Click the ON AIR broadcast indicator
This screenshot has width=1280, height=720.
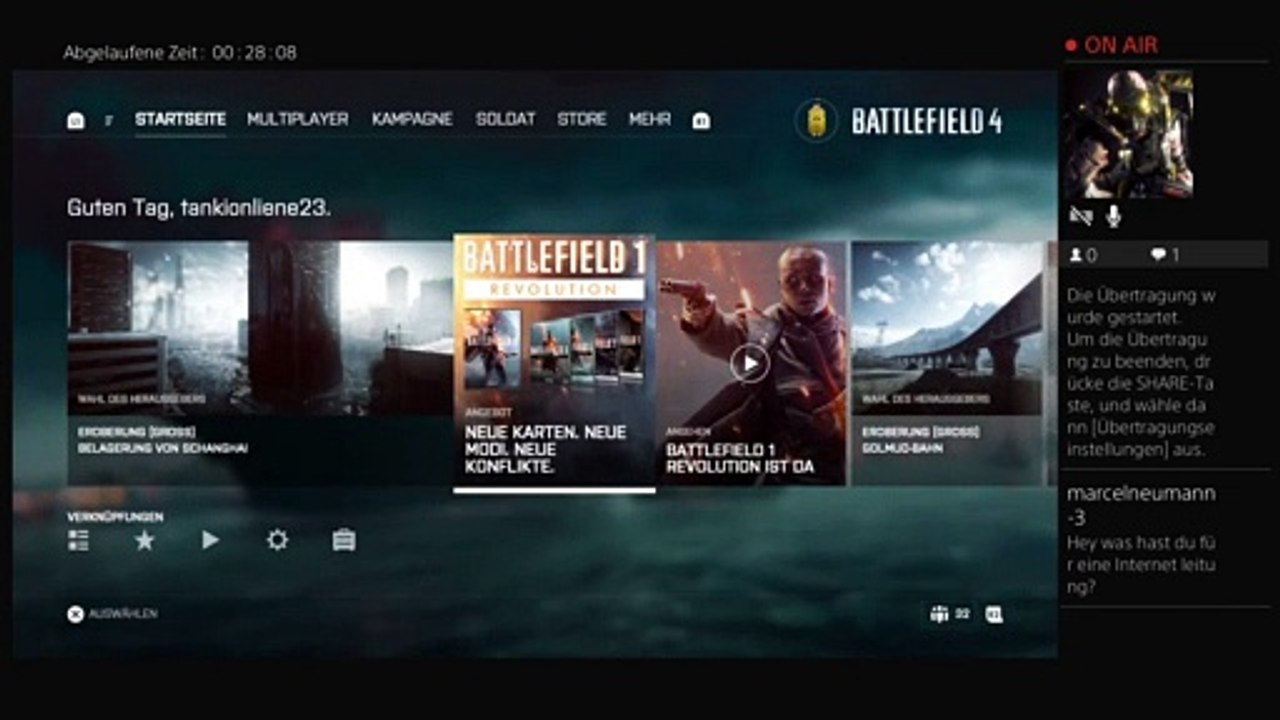coord(1111,45)
